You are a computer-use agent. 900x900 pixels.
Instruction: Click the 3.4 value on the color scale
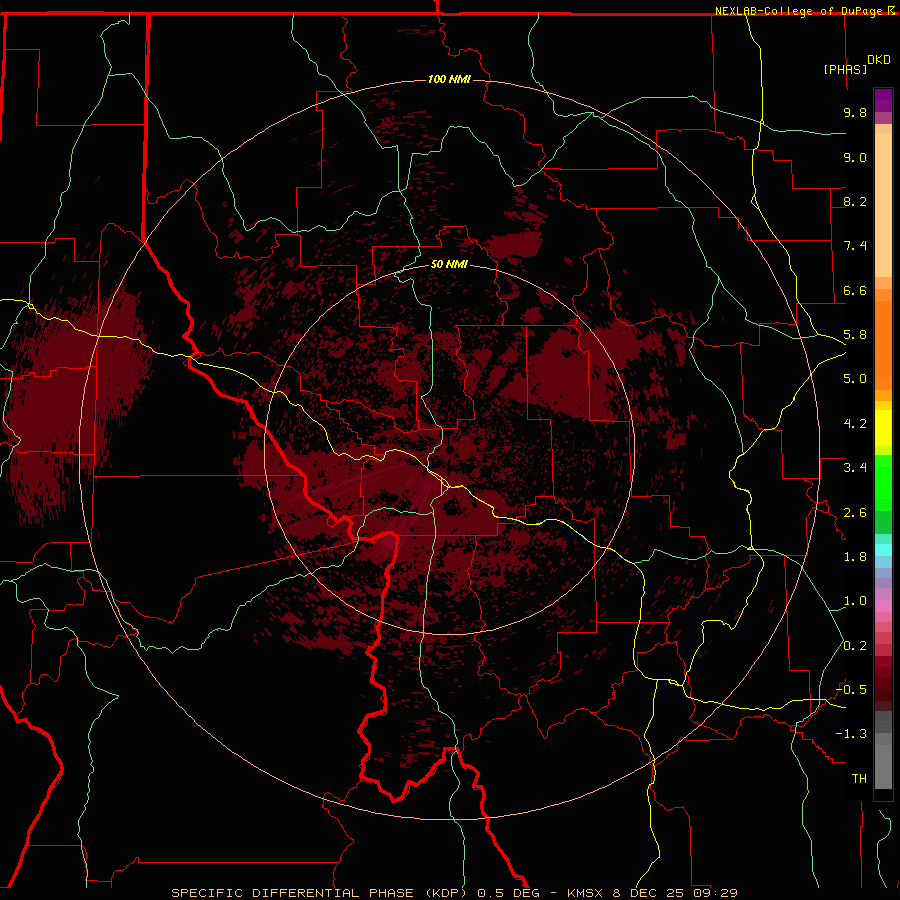855,468
